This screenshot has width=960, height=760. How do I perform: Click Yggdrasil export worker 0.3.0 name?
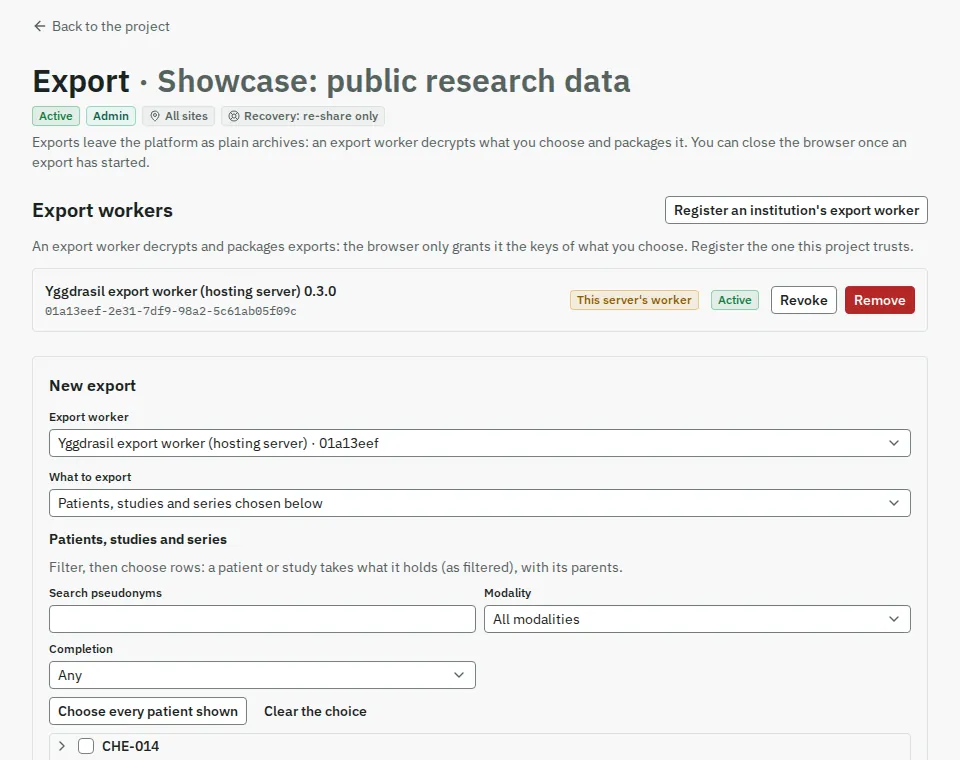pos(190,291)
